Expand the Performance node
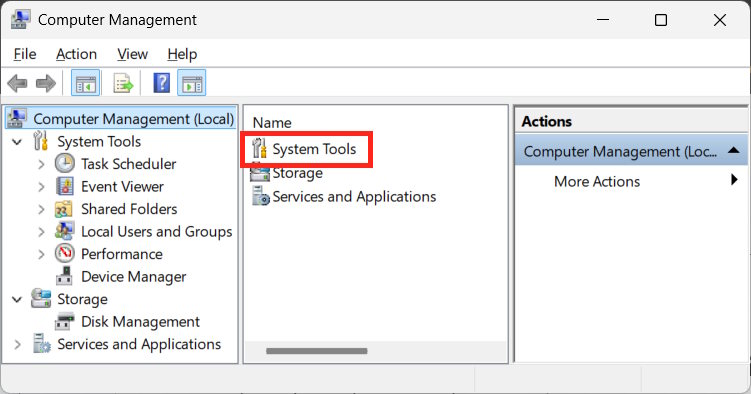 pos(41,254)
